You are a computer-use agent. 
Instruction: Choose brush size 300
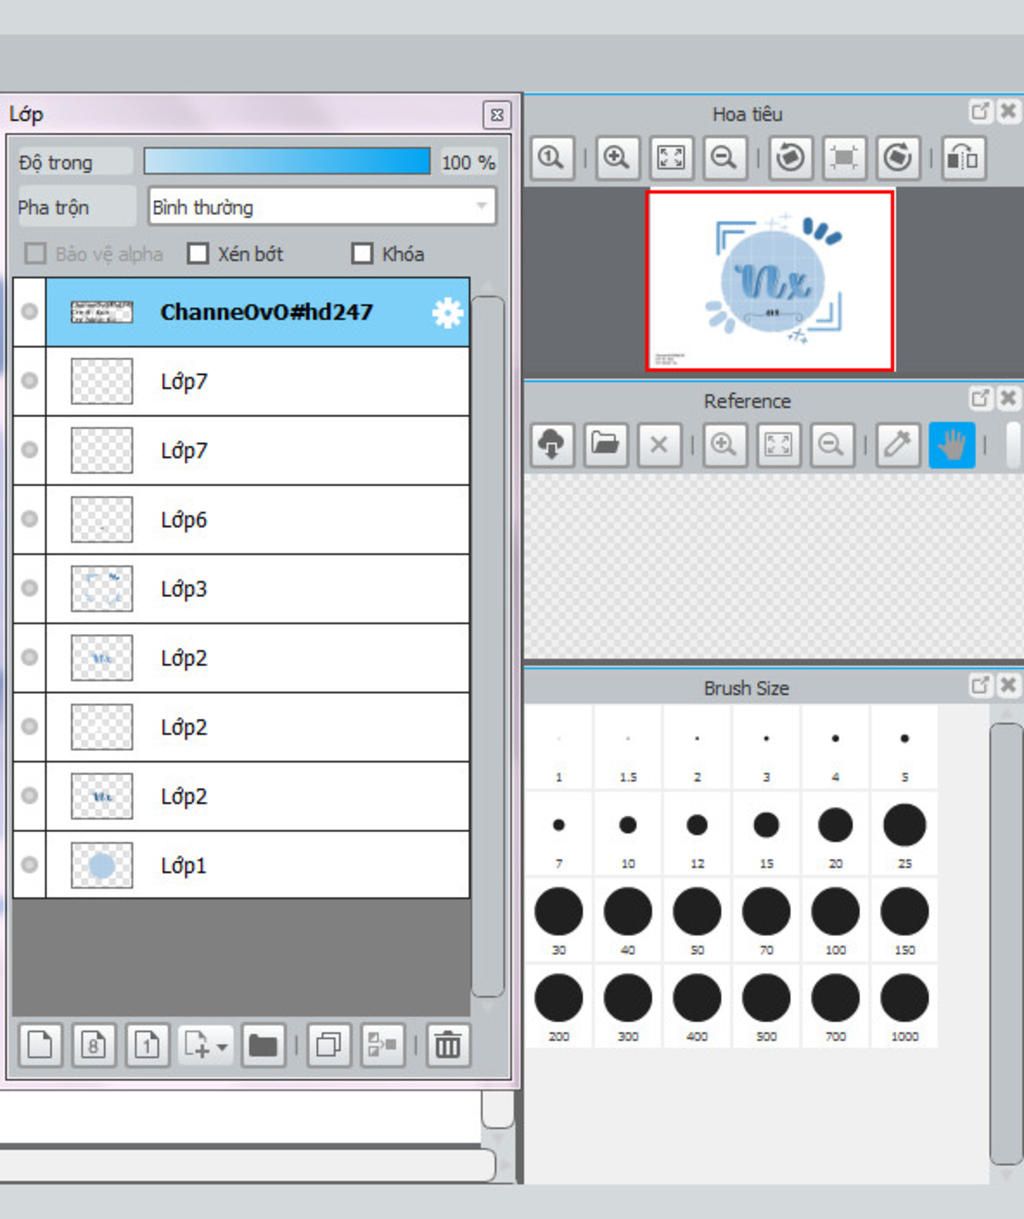628,1007
